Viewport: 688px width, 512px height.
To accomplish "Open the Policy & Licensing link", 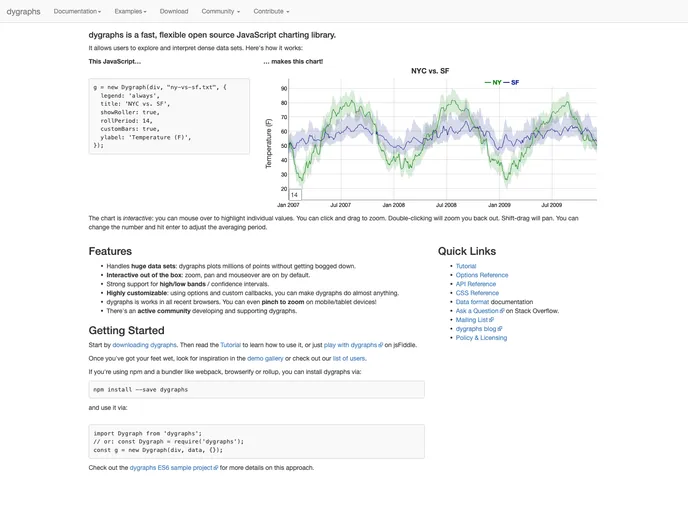I will tap(481, 338).
